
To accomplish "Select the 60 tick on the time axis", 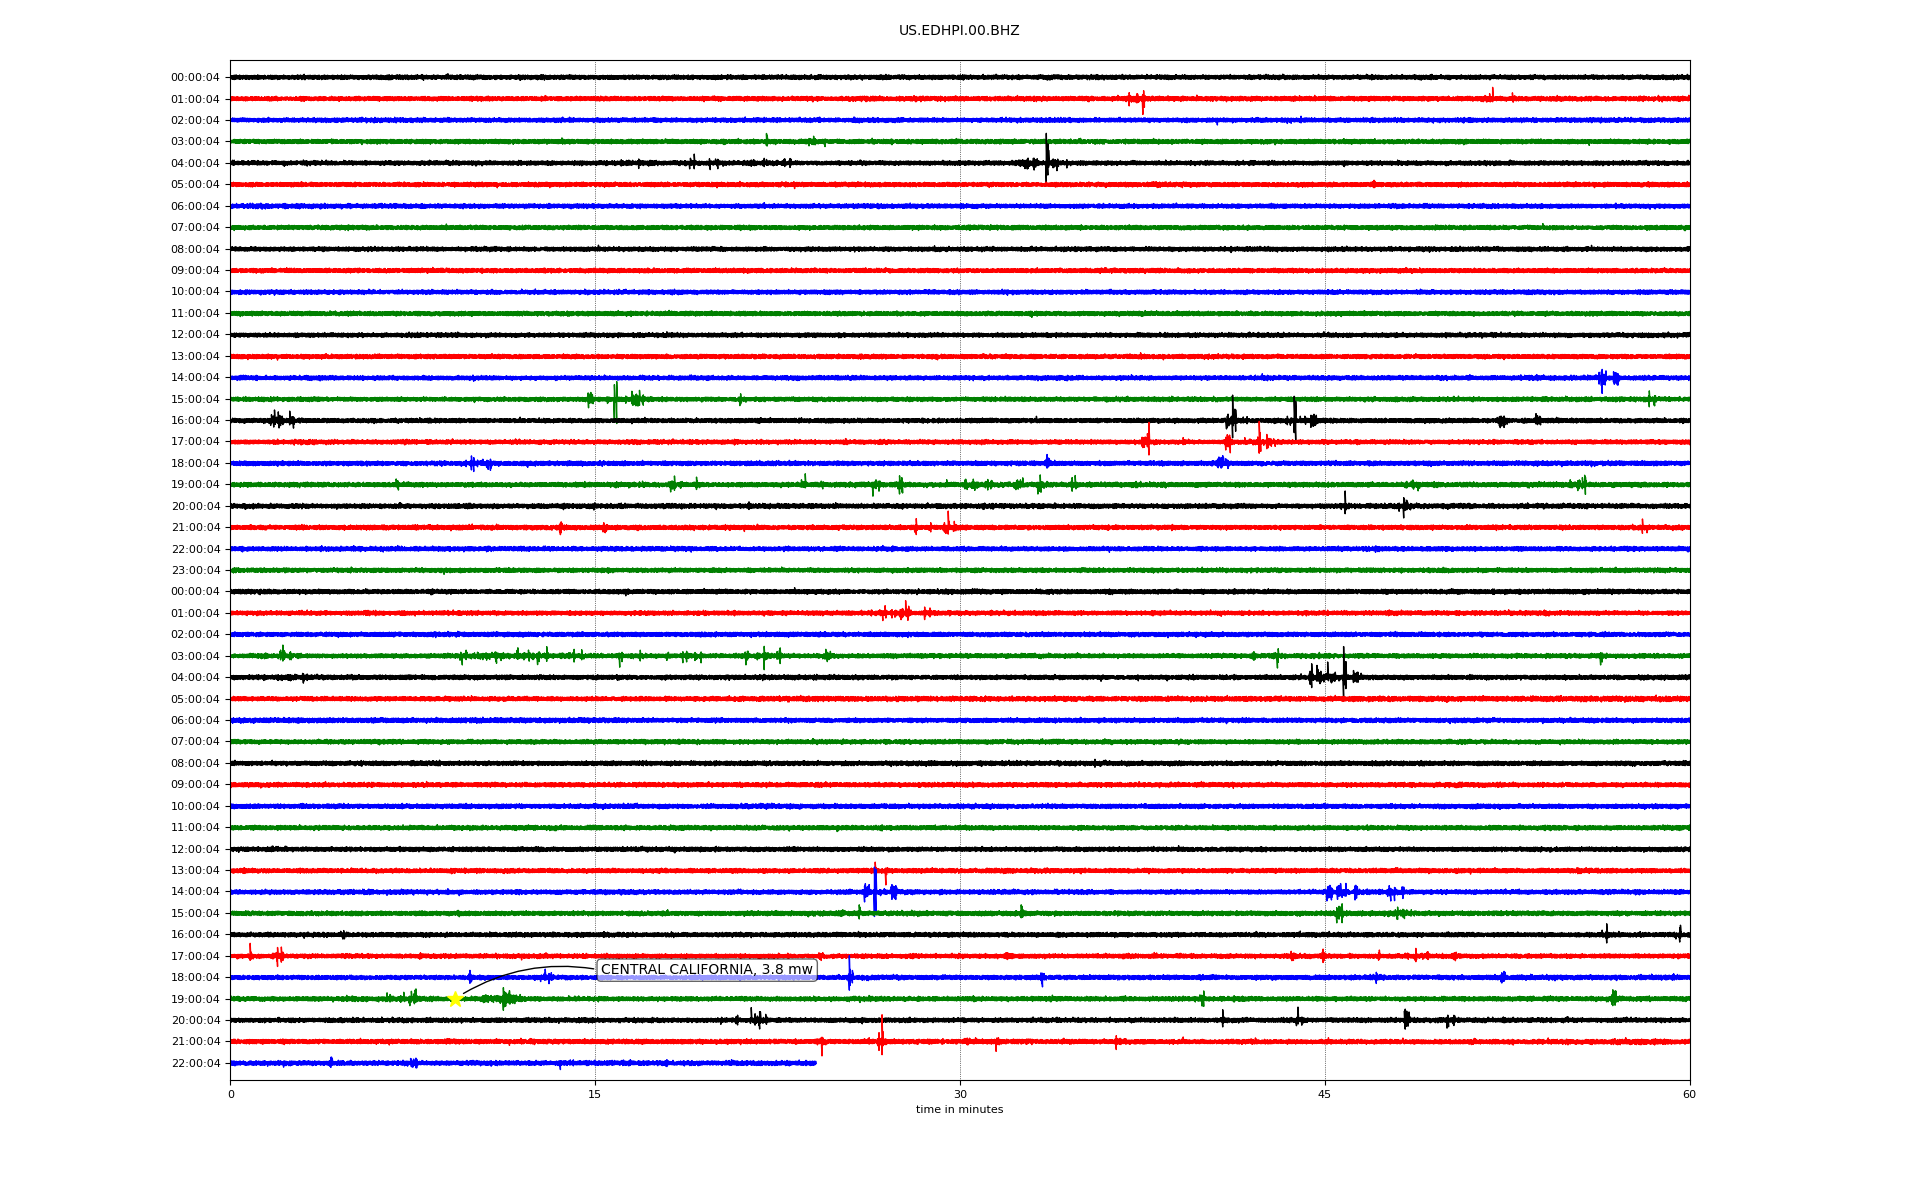I will (x=1689, y=1094).
